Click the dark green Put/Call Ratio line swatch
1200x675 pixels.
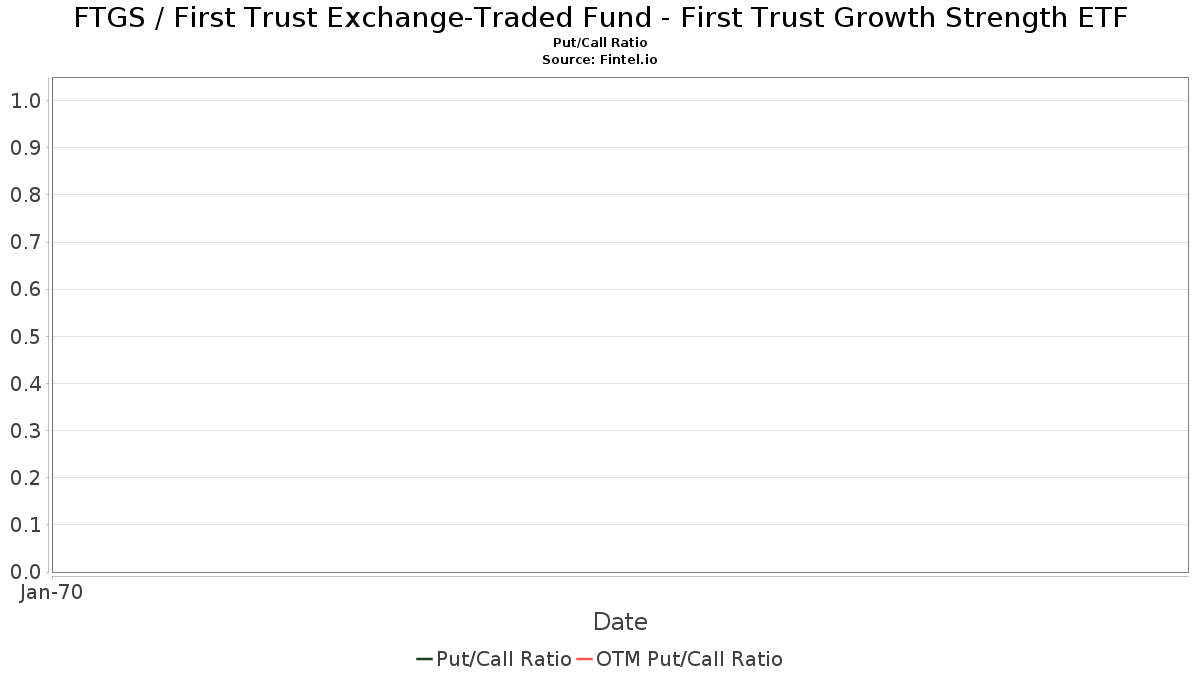(x=424, y=659)
